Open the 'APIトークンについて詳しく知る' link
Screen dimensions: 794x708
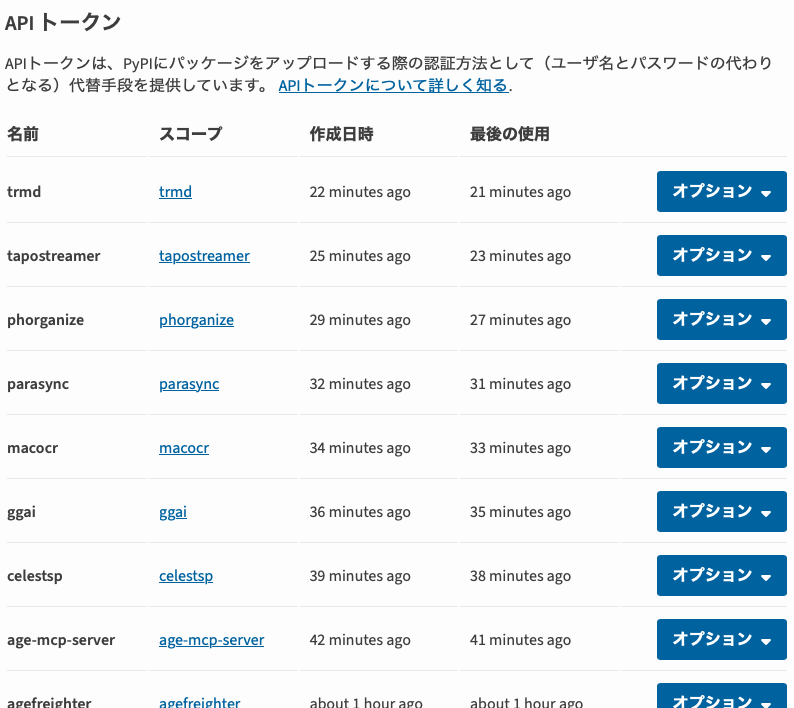tap(393, 86)
